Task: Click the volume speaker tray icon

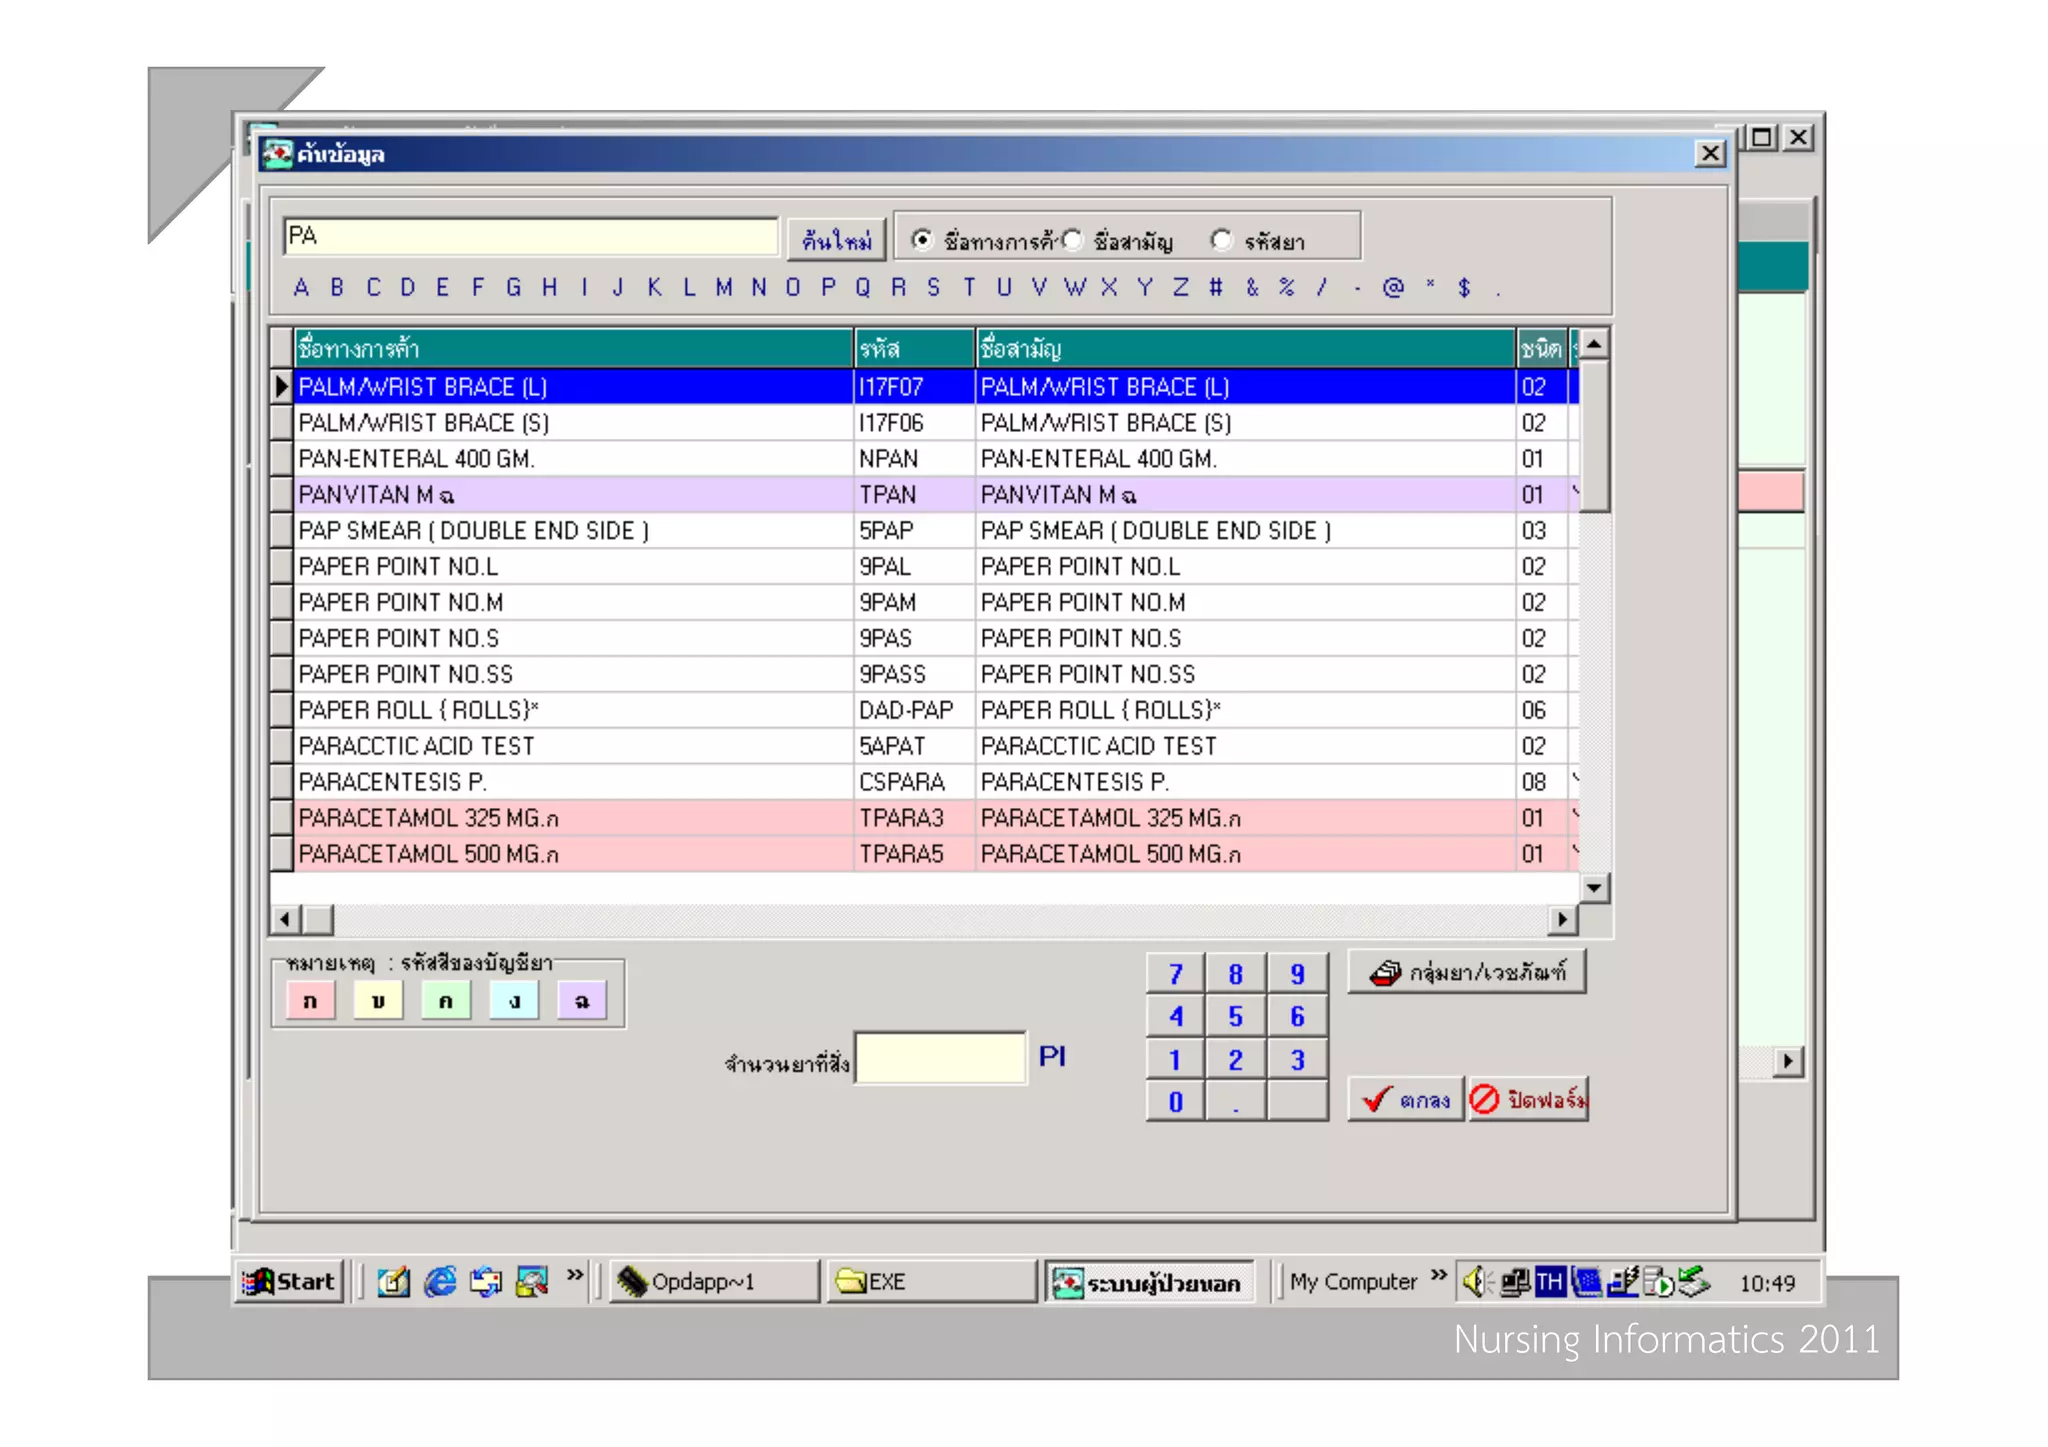Action: [1476, 1281]
